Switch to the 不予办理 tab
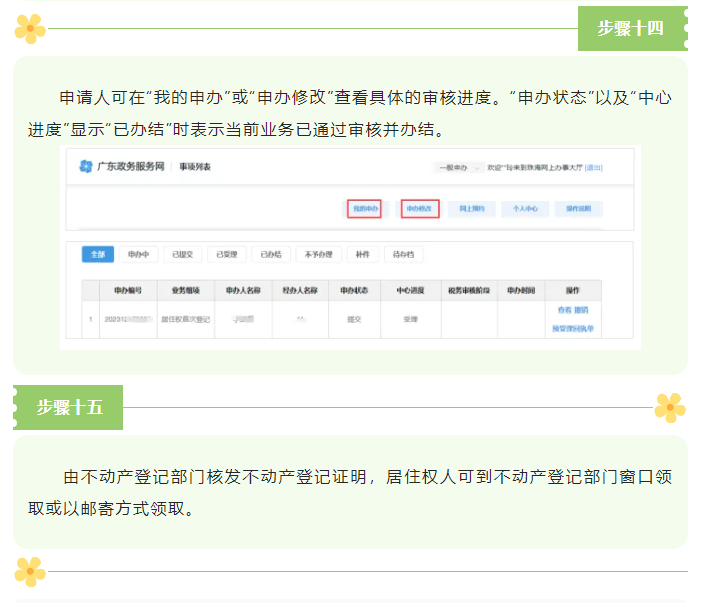 pos(318,255)
